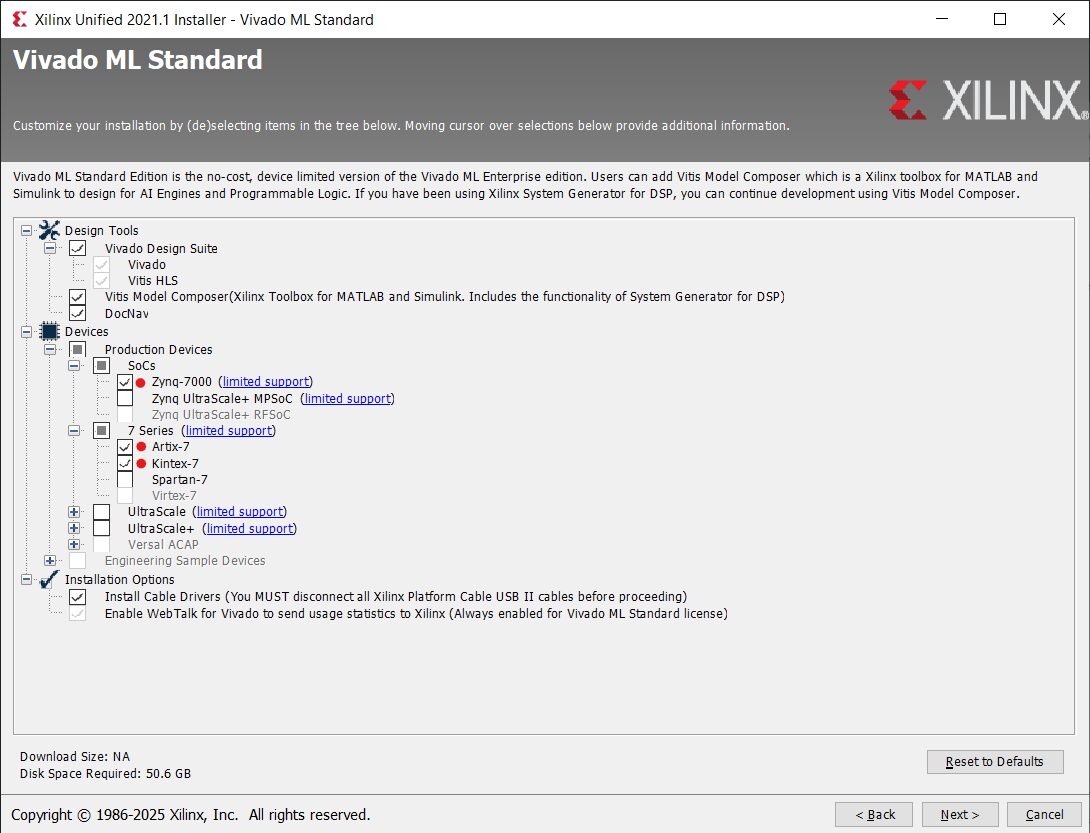The width and height of the screenshot is (1090, 833).
Task: Expand the UltraScale+ node
Action: tap(74, 528)
